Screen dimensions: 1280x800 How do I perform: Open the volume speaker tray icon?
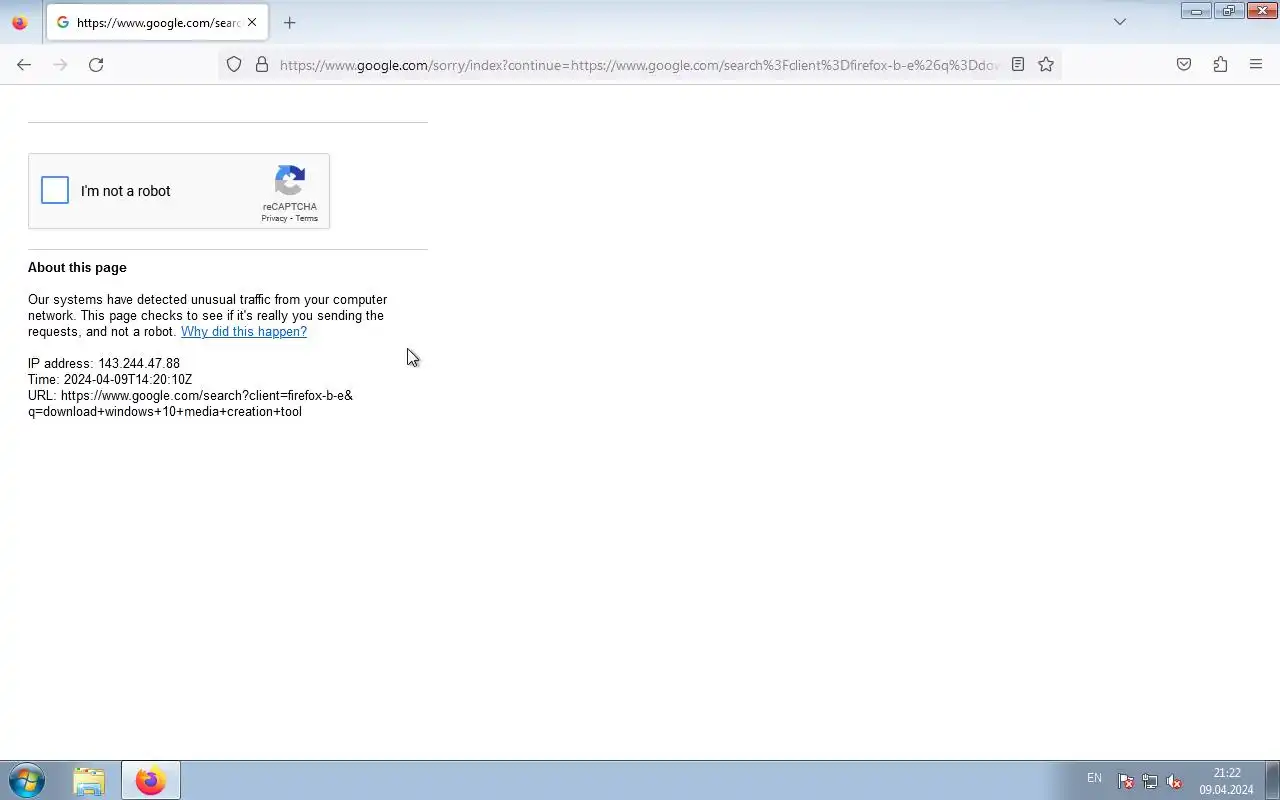coord(1175,781)
